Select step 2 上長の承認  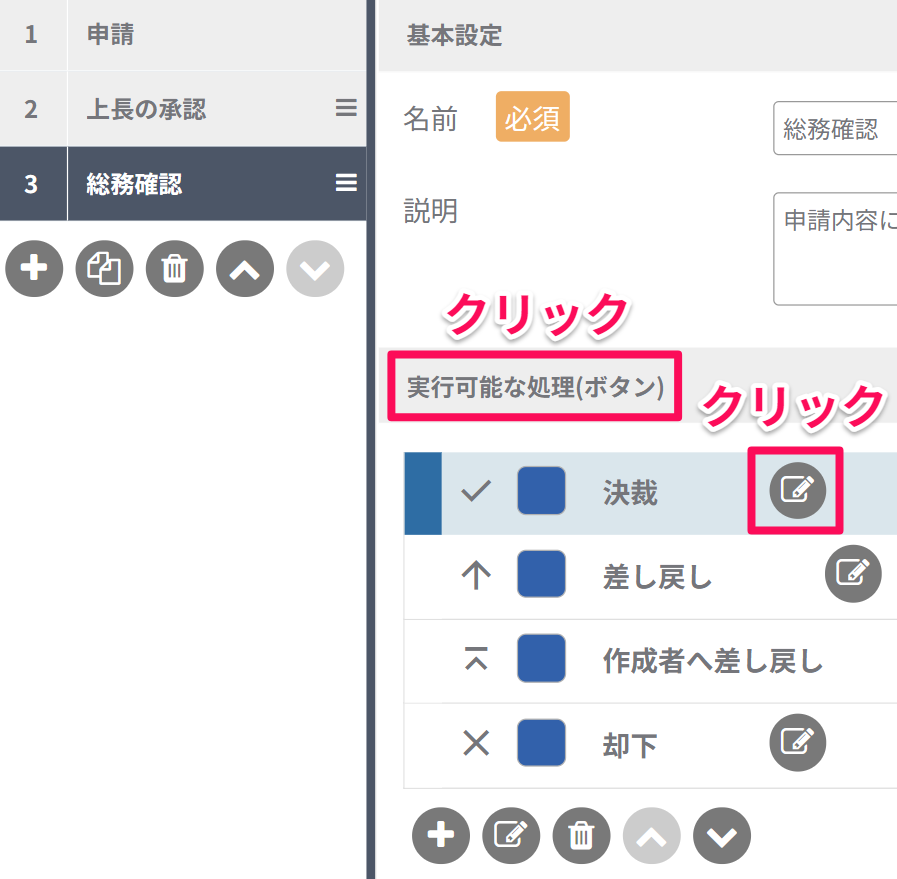pos(183,109)
